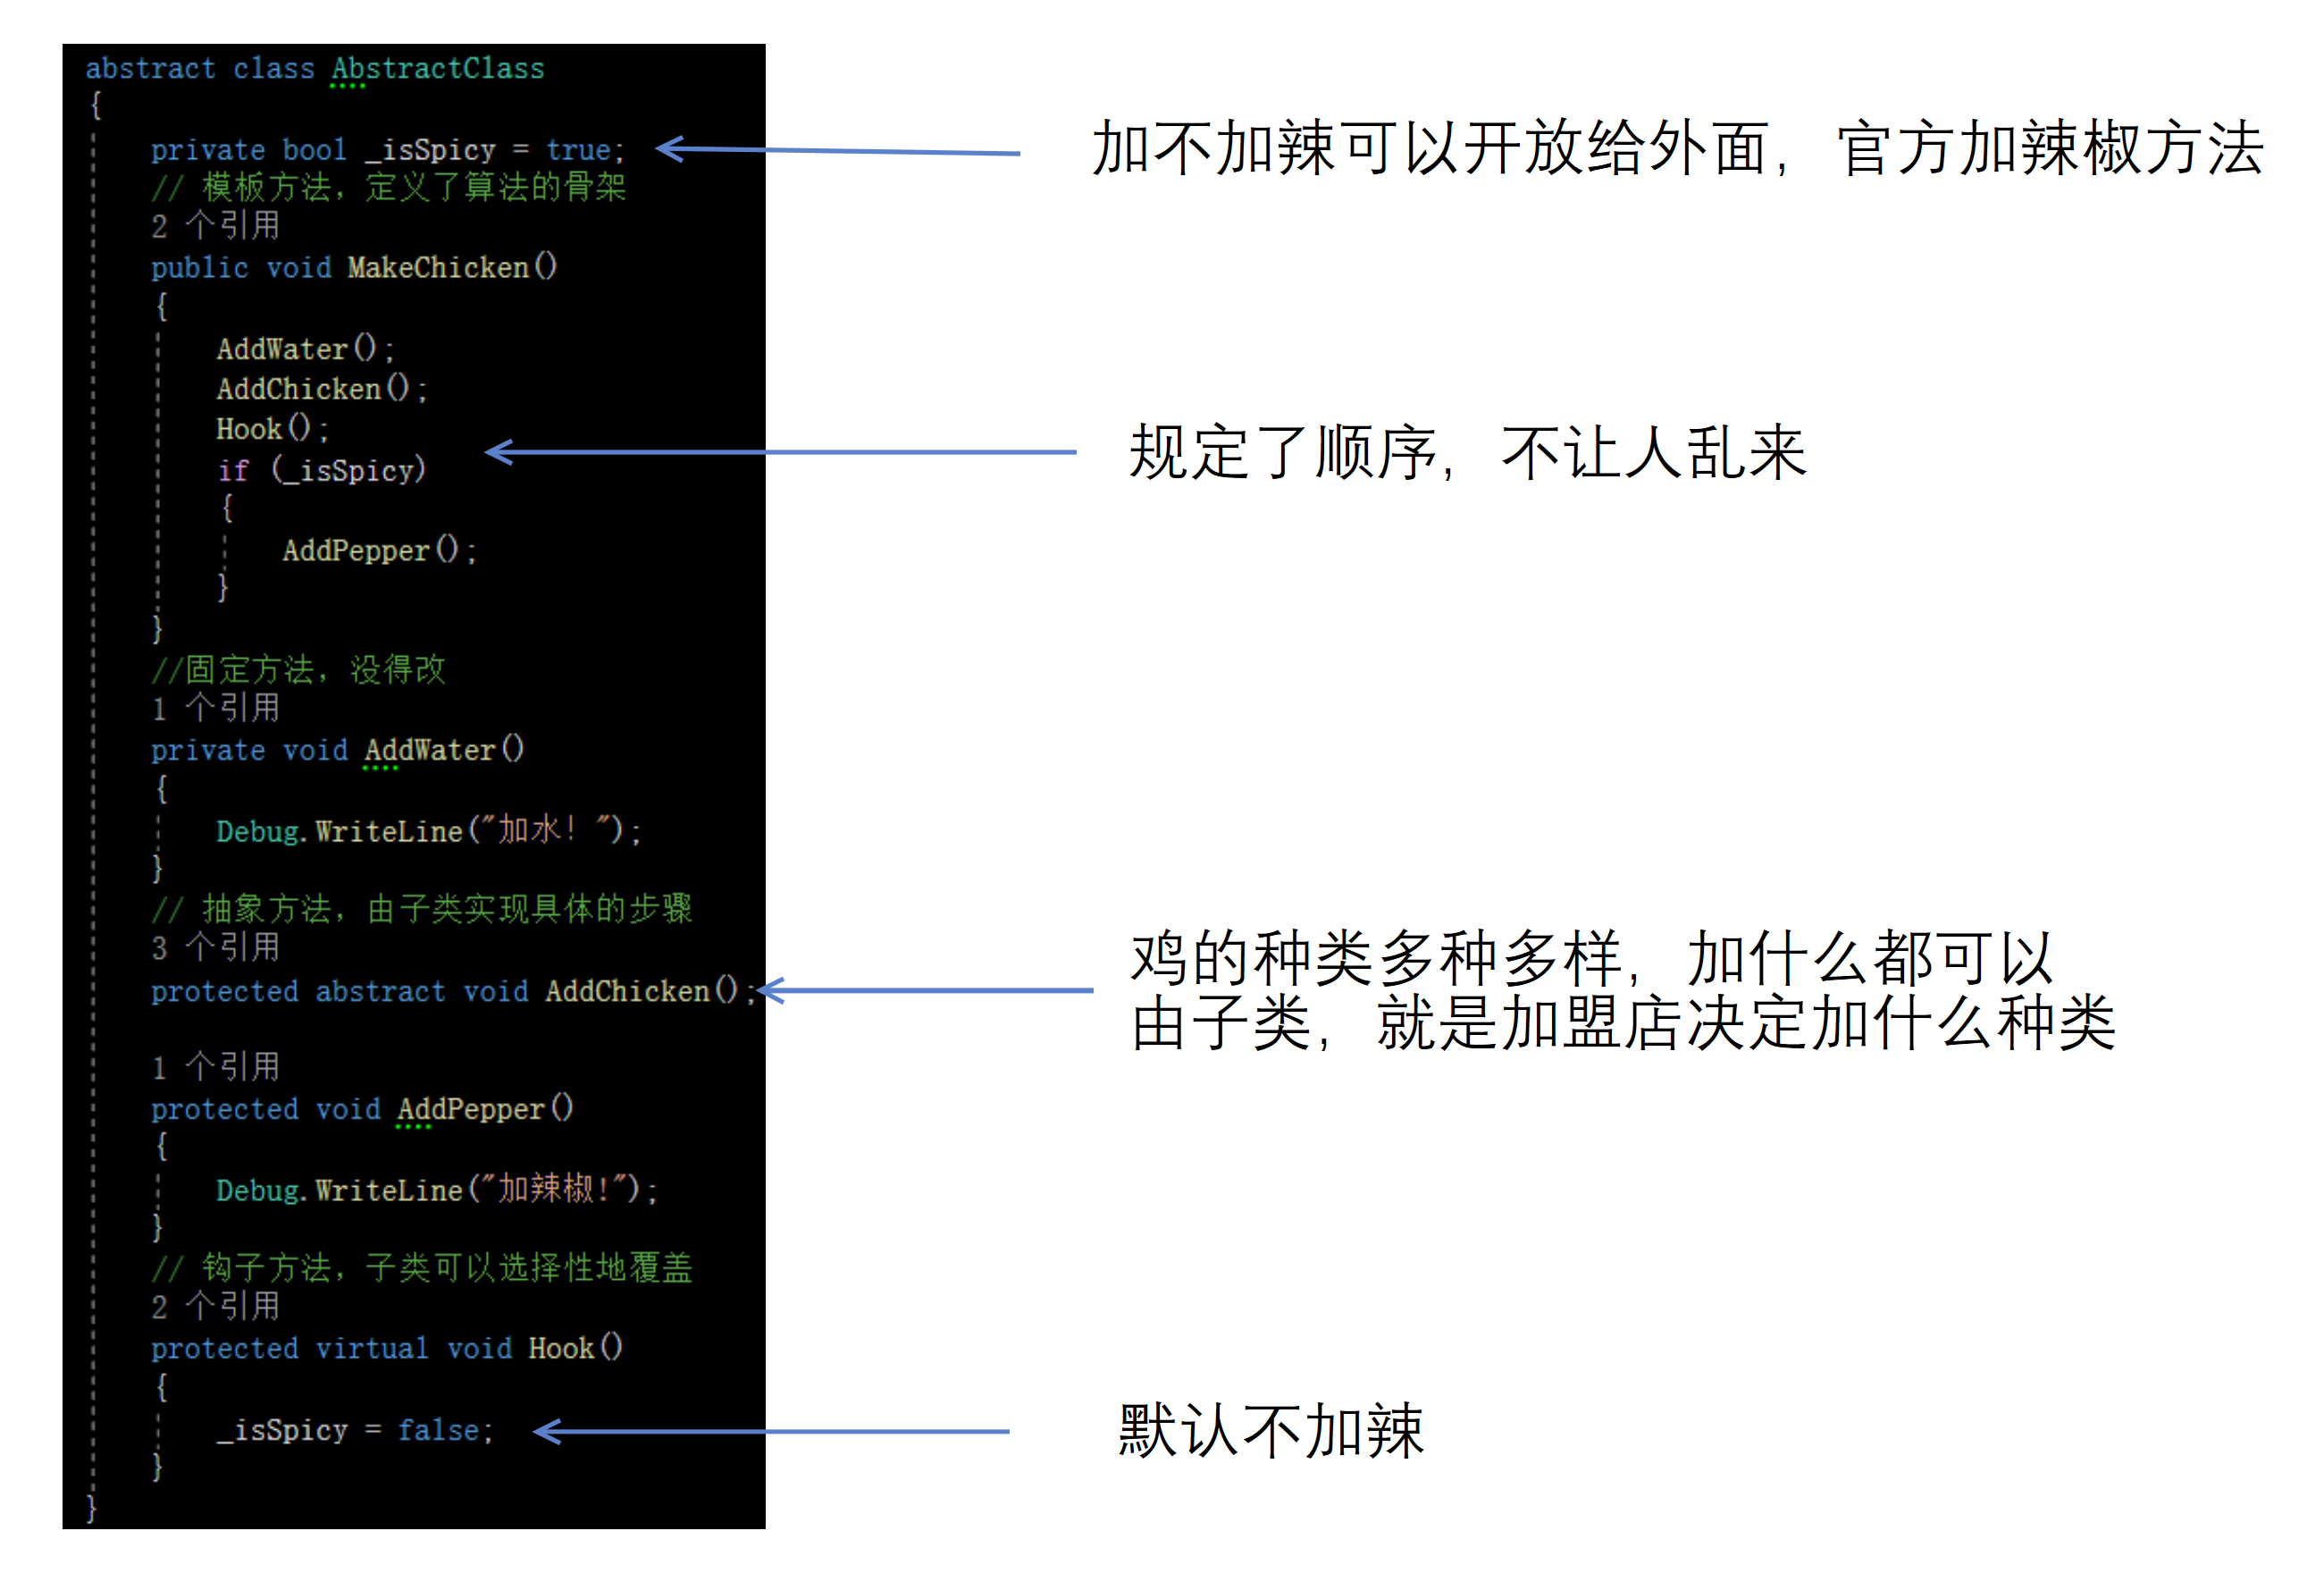Click the '3 个引用' link above AddChicken

(215, 948)
